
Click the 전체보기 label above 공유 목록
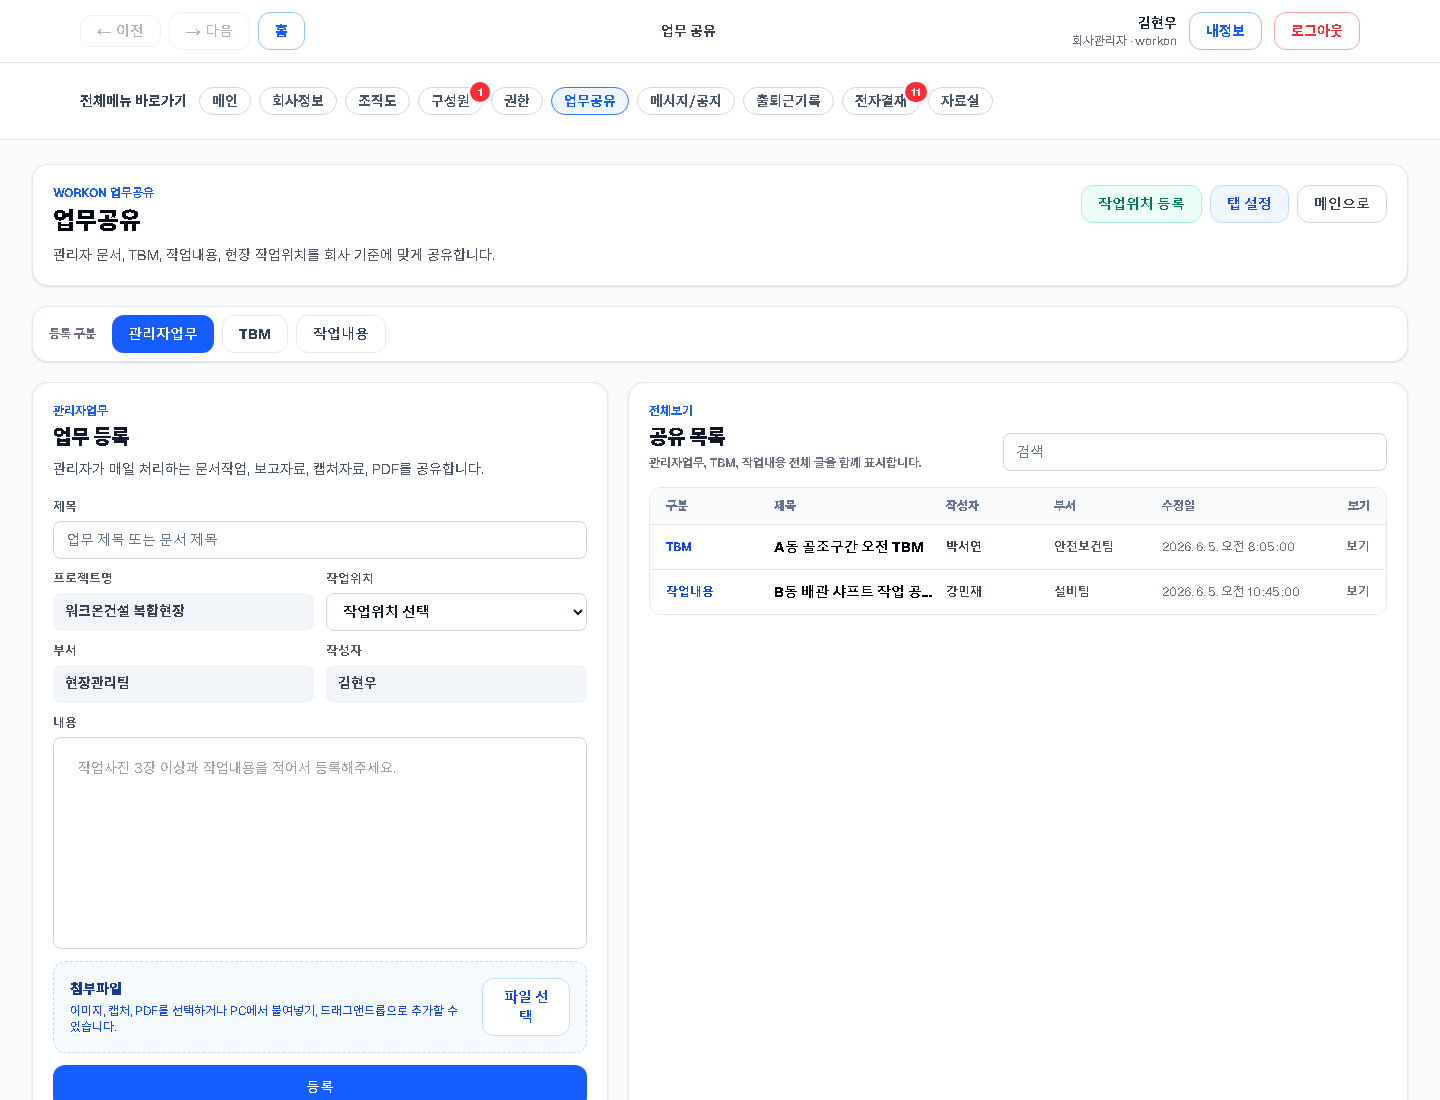(671, 411)
